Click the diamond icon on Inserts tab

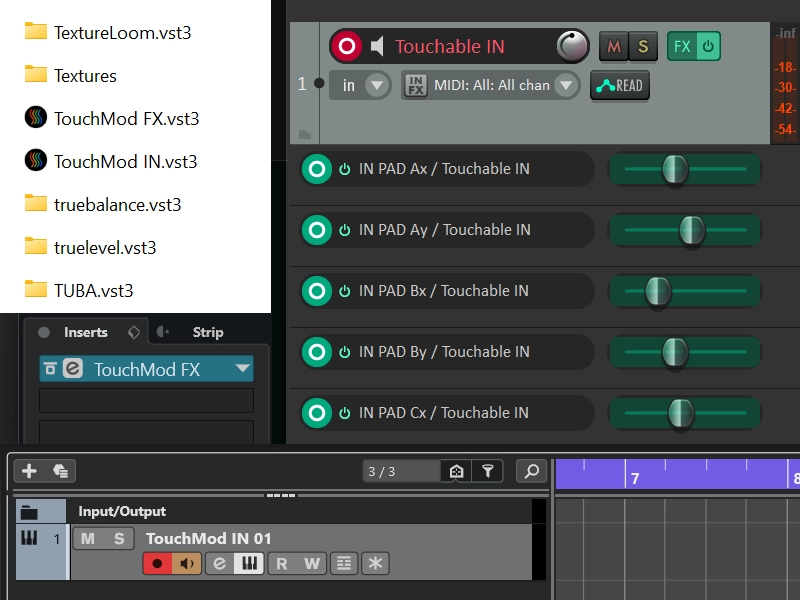click(x=134, y=333)
